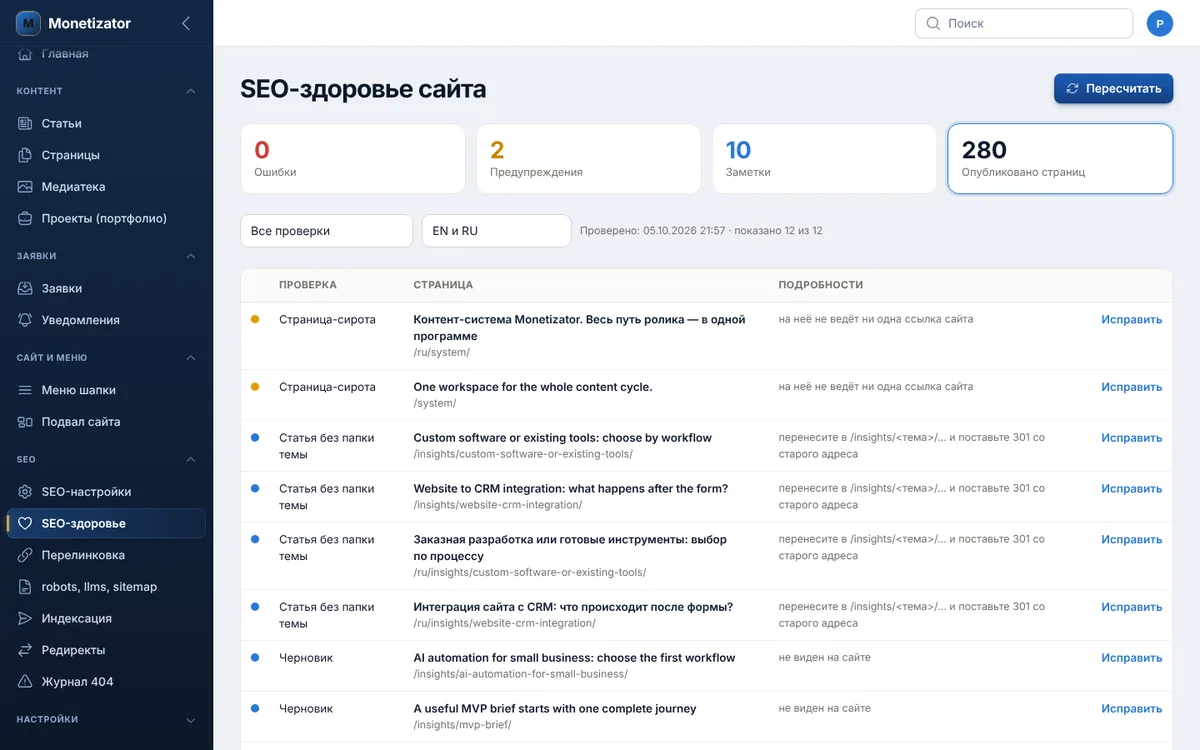Click Исправить for /insights/mvp-brief/ draft
Screen dimensions: 1200x750
1131,709
